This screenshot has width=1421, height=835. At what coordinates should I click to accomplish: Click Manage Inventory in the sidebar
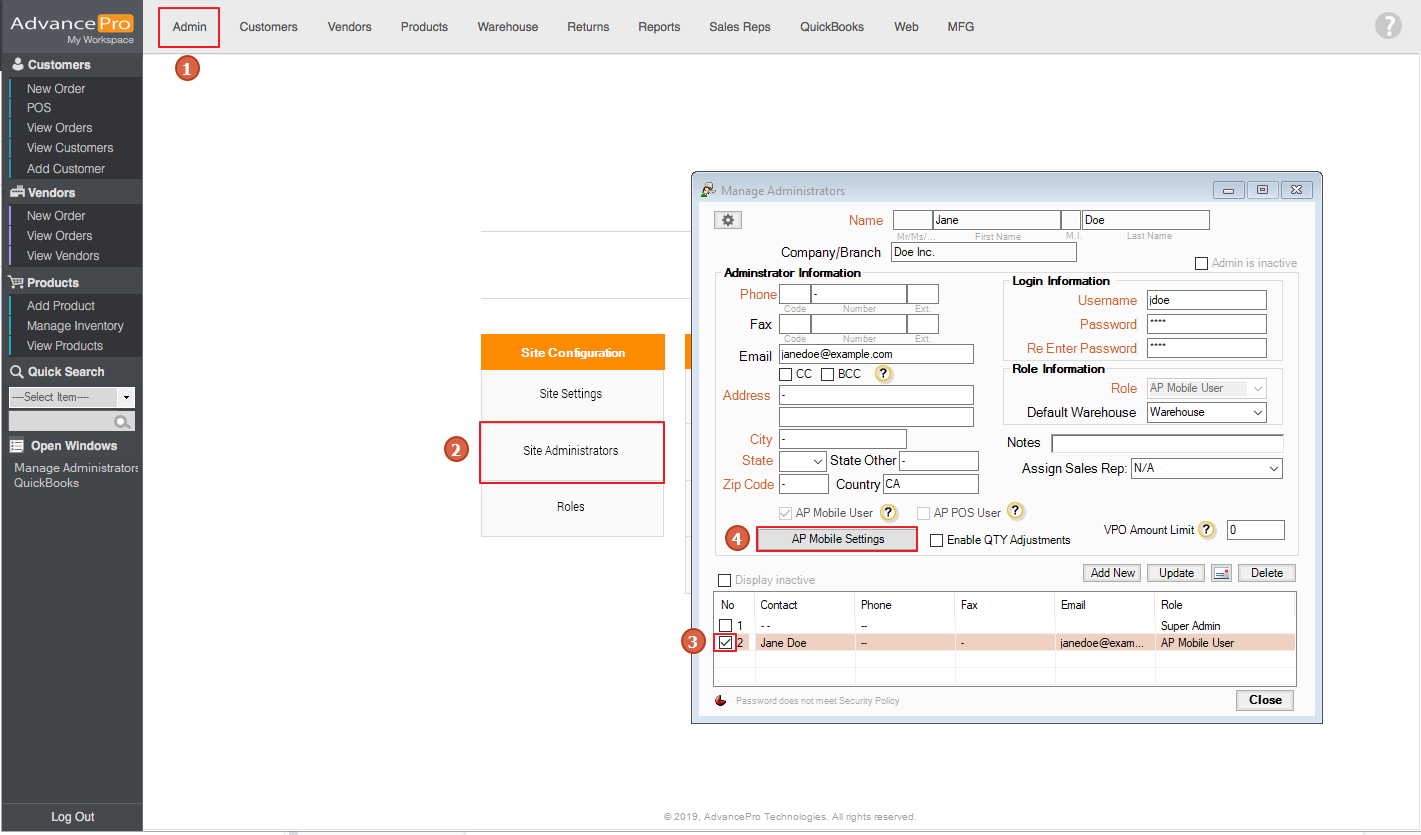click(x=75, y=326)
